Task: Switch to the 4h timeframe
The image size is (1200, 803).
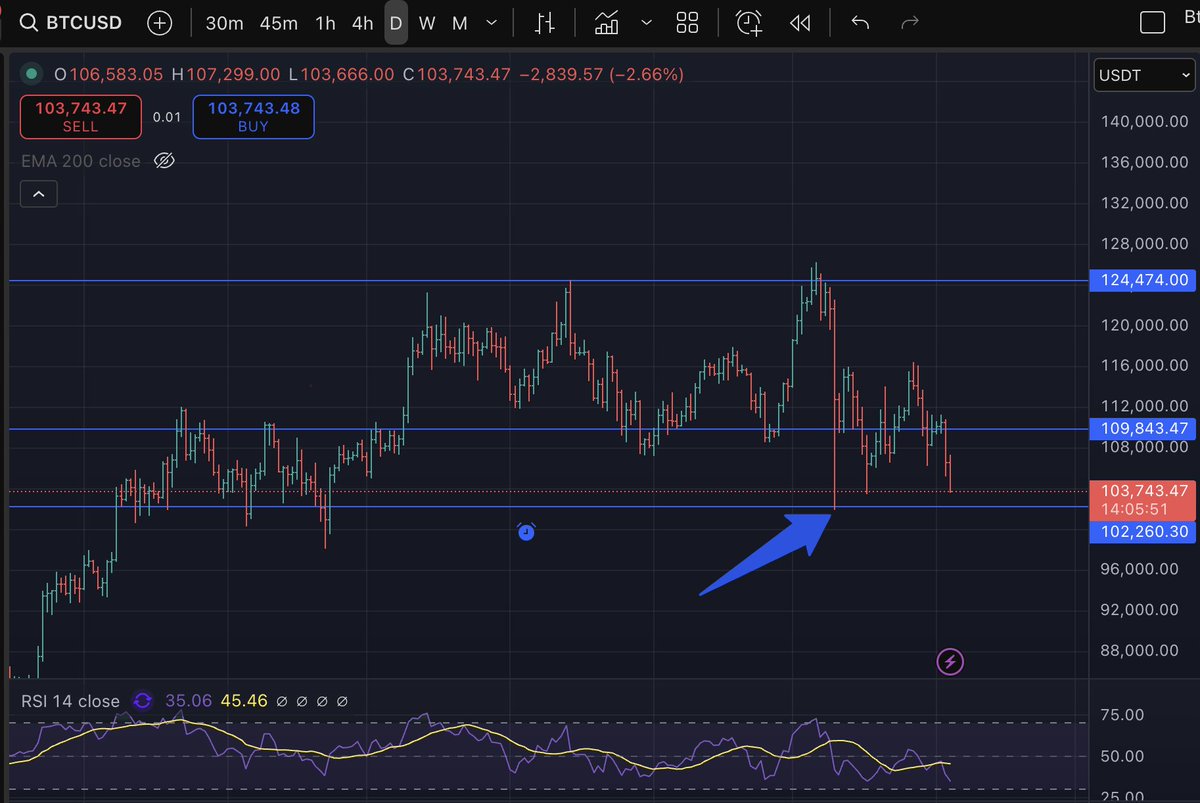Action: coord(362,22)
